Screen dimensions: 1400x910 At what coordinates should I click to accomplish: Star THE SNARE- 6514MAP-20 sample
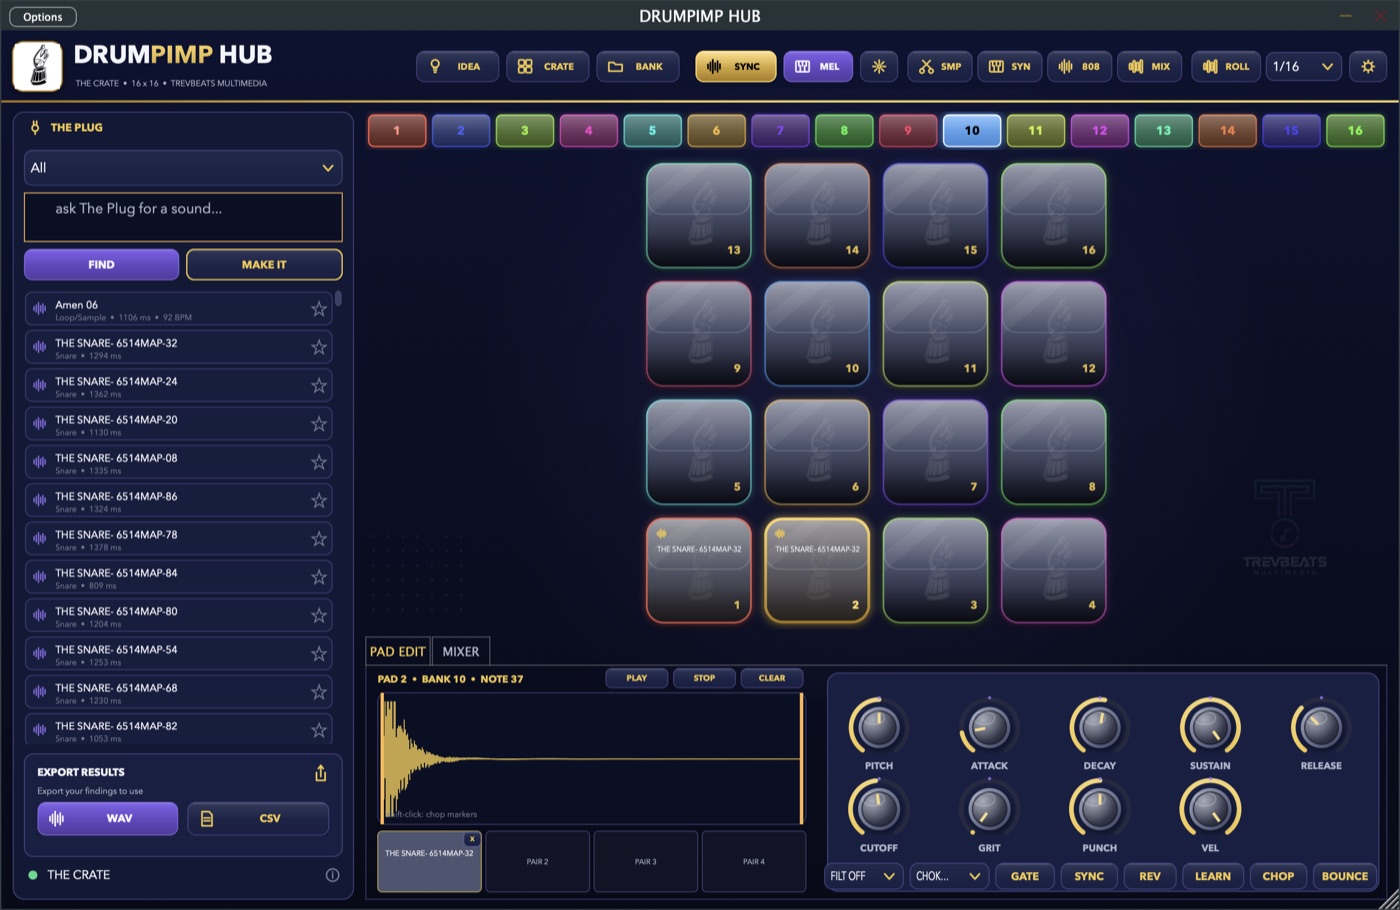[x=319, y=424]
